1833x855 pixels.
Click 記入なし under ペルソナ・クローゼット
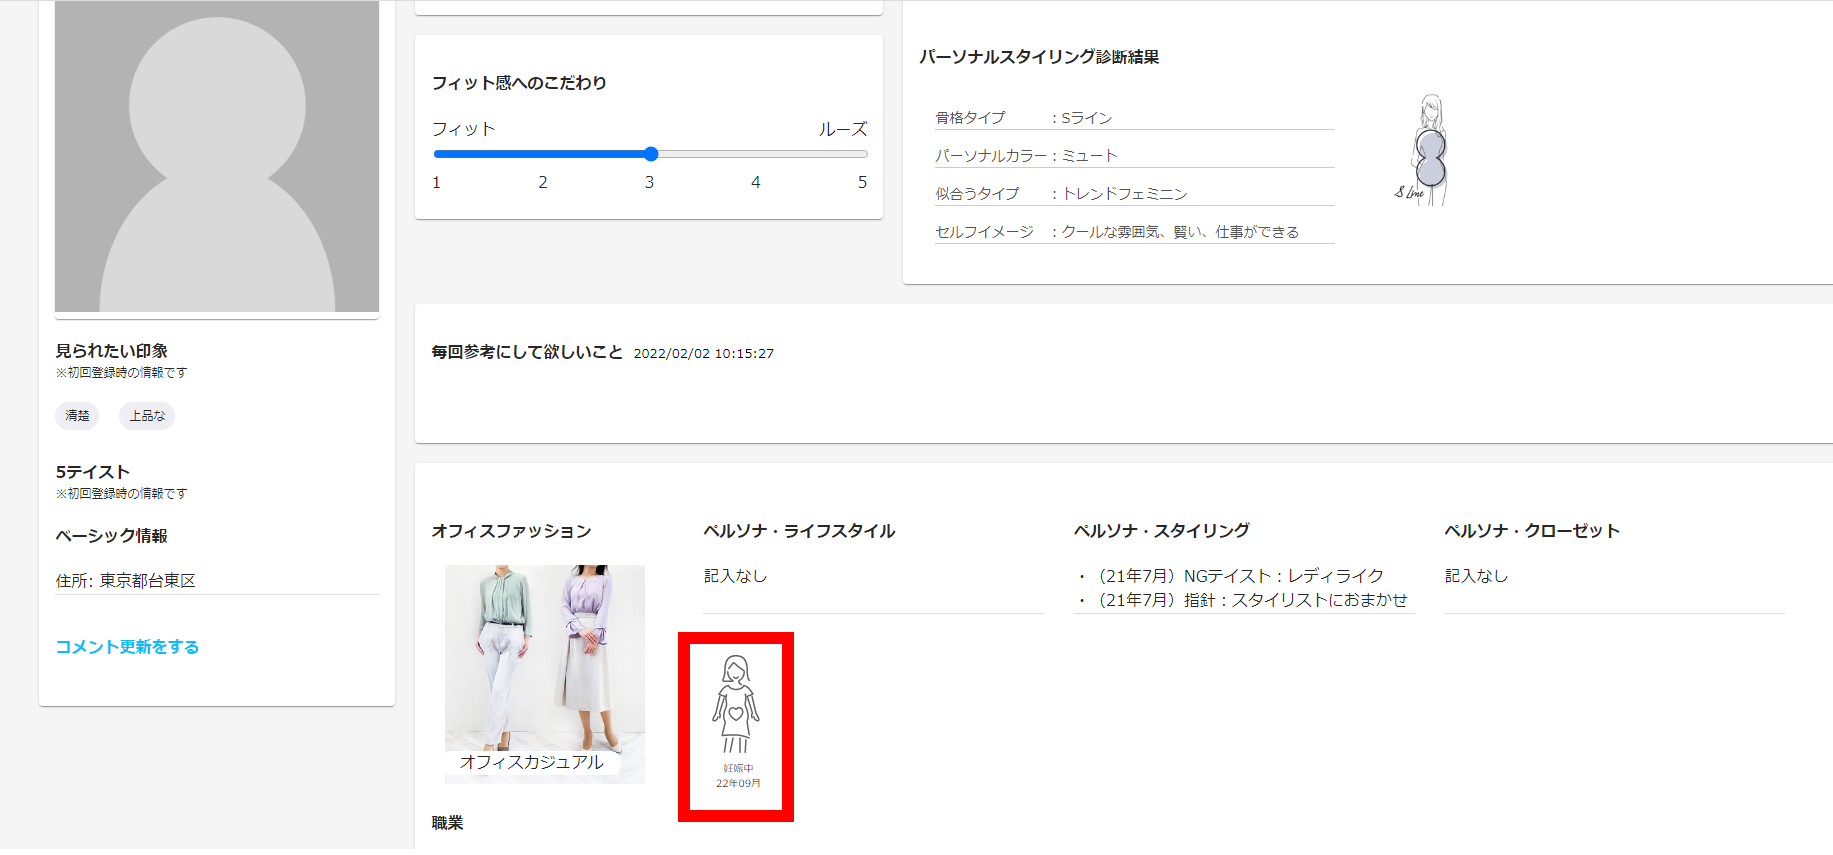click(x=1476, y=576)
